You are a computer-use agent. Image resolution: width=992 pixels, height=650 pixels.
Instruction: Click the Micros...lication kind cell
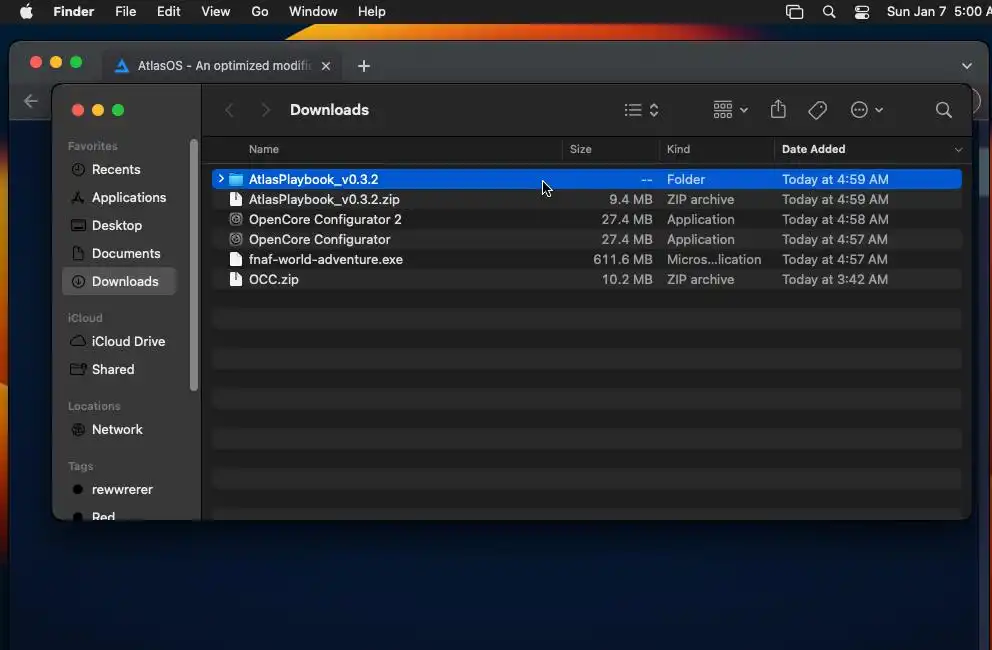[x=714, y=259]
